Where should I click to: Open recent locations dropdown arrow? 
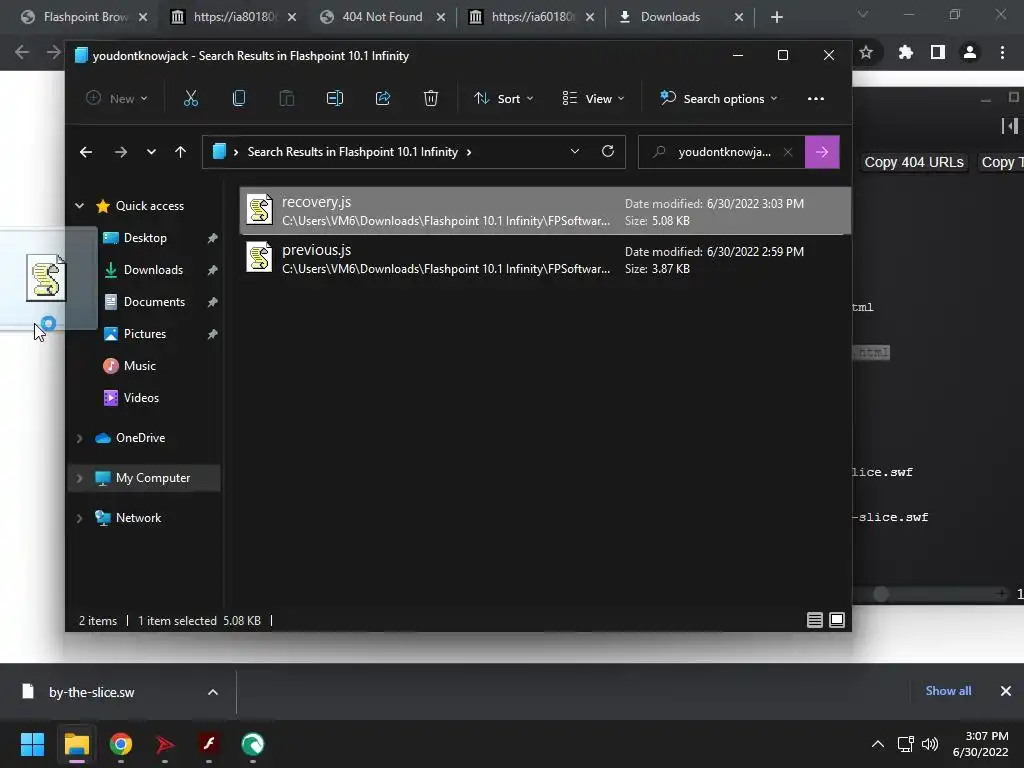pos(151,152)
